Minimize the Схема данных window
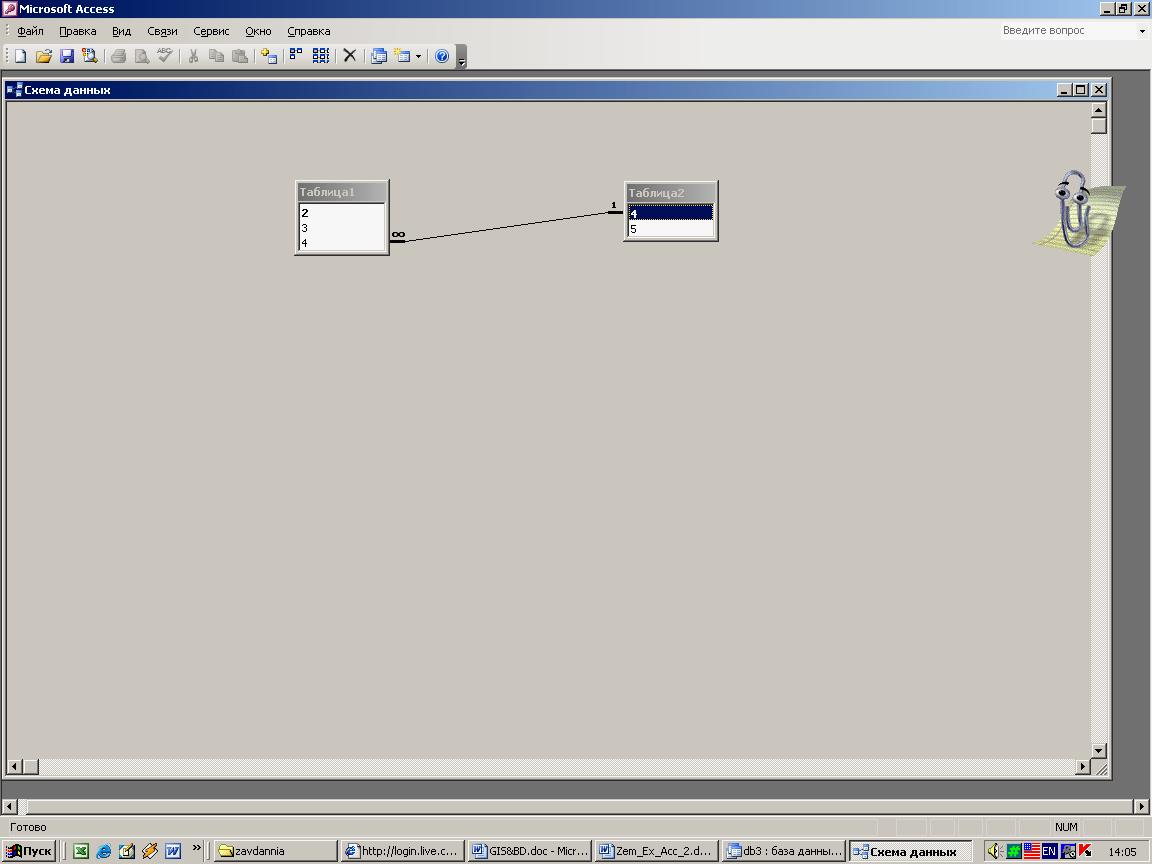This screenshot has height=864, width=1152. tap(1065, 90)
